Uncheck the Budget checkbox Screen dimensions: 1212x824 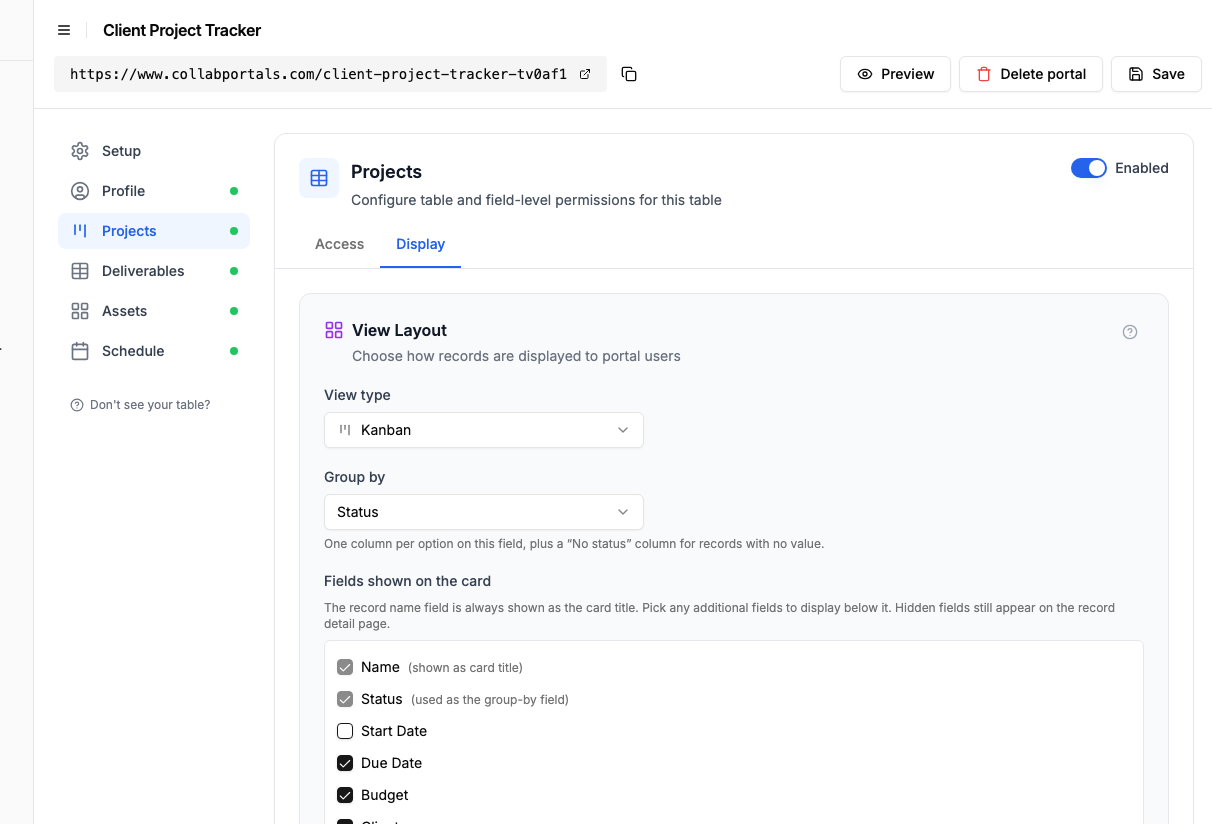point(345,795)
